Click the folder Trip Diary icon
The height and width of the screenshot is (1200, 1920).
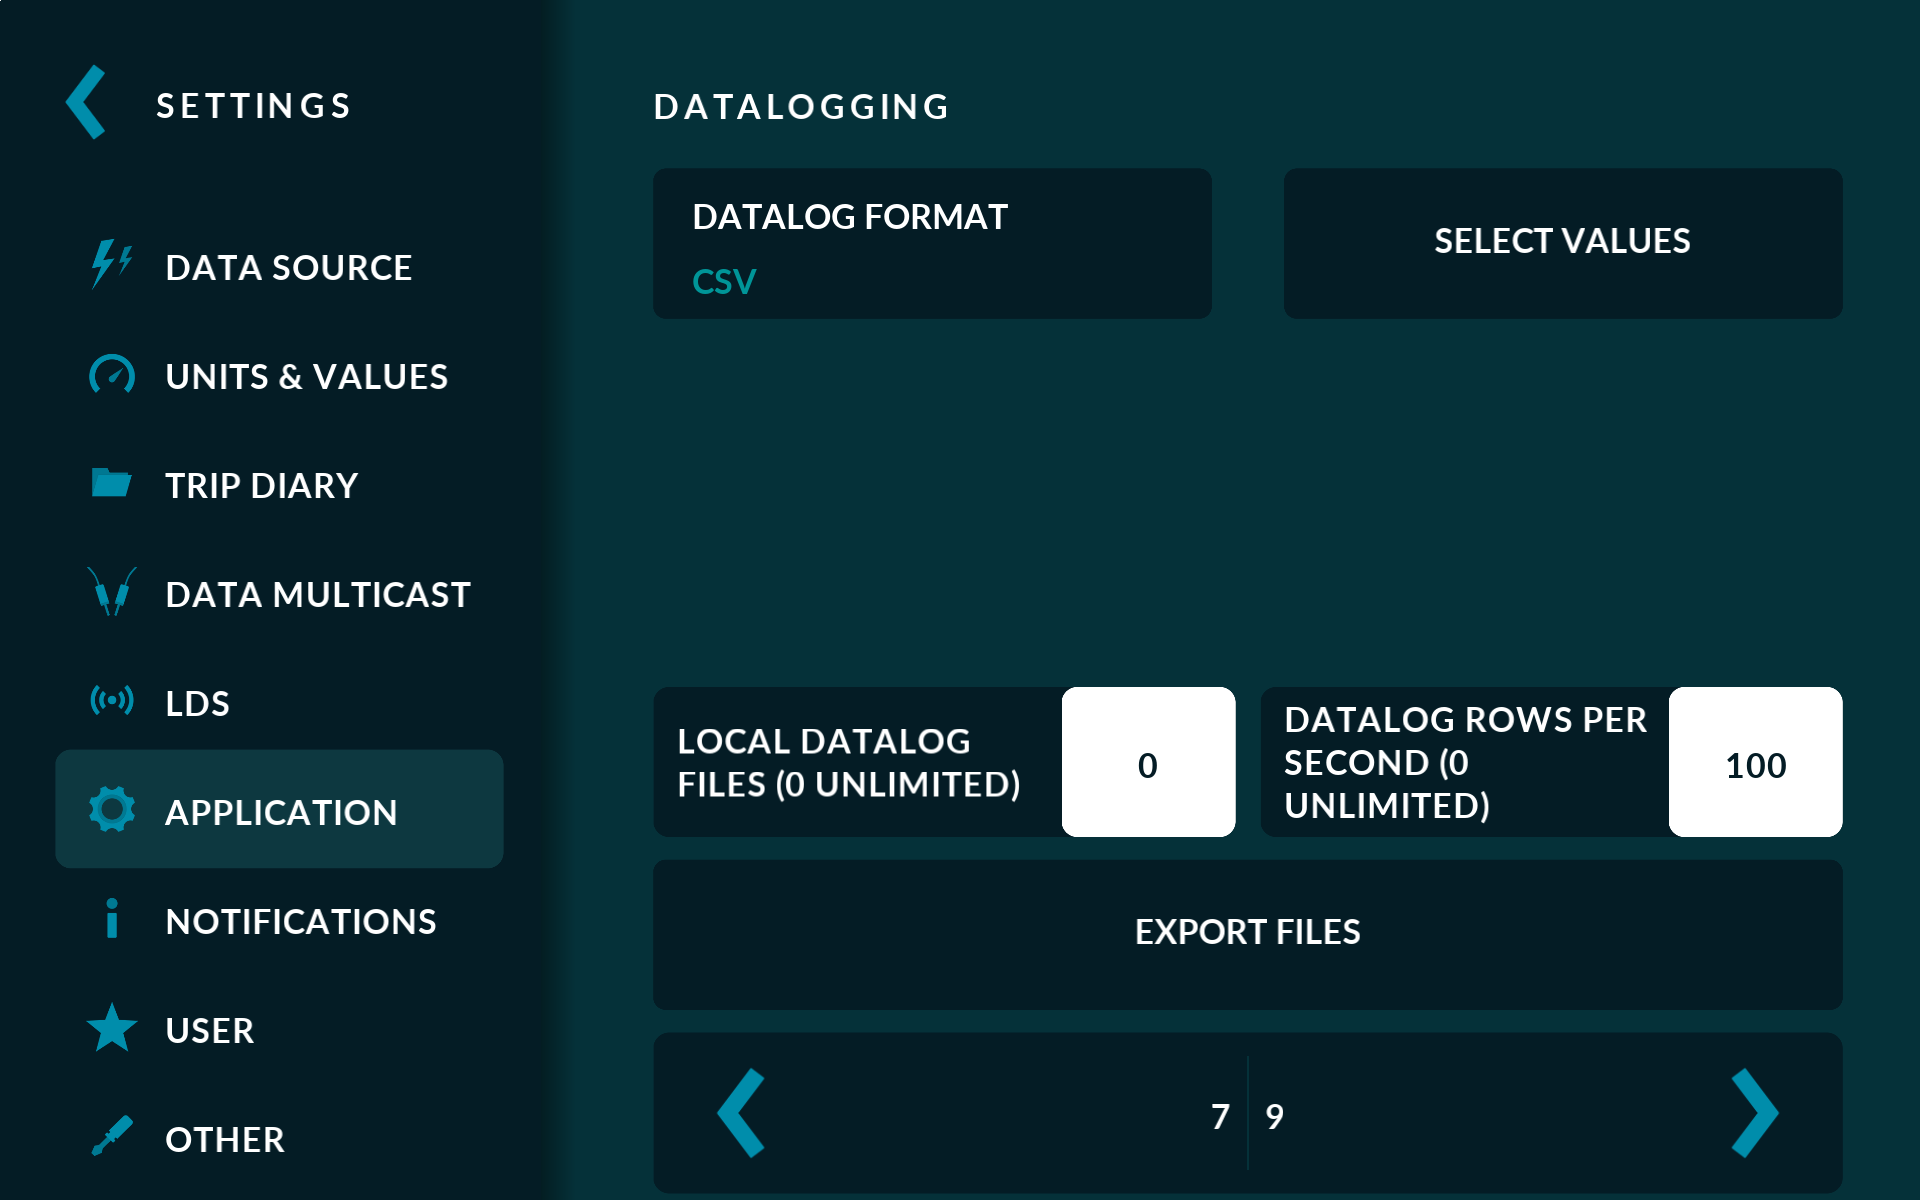coord(111,483)
